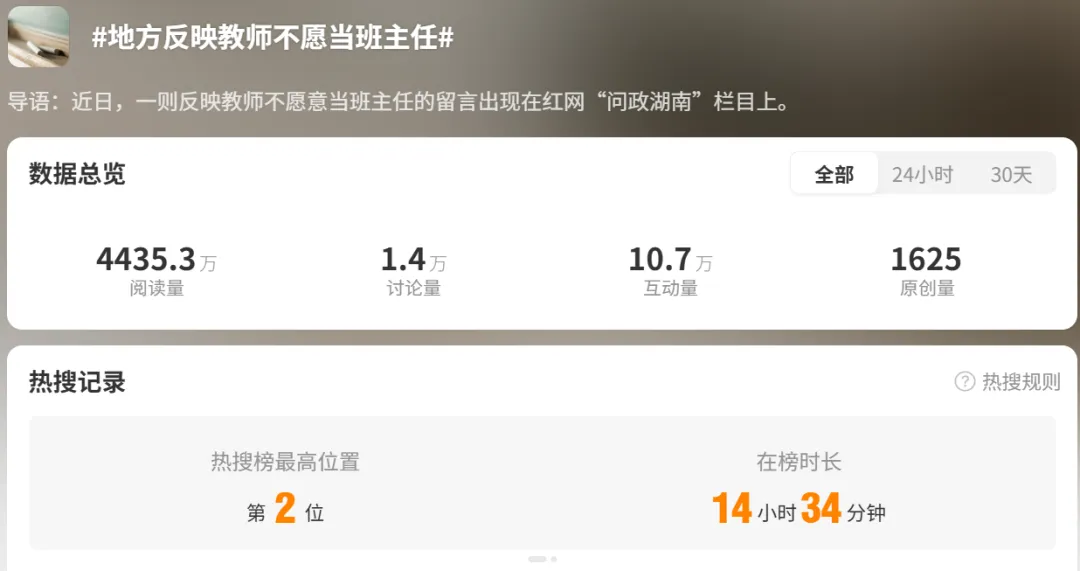The height and width of the screenshot is (571, 1080).
Task: Click the orange rank number 2
Action: point(285,509)
